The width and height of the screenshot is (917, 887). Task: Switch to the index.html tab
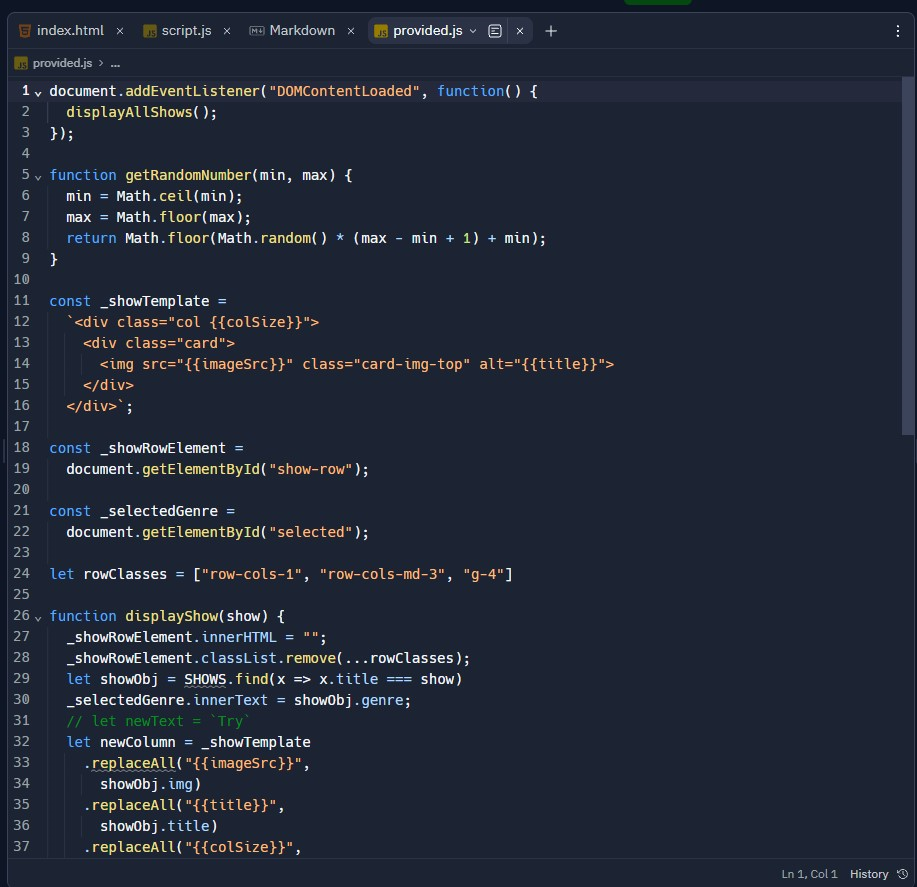[70, 30]
